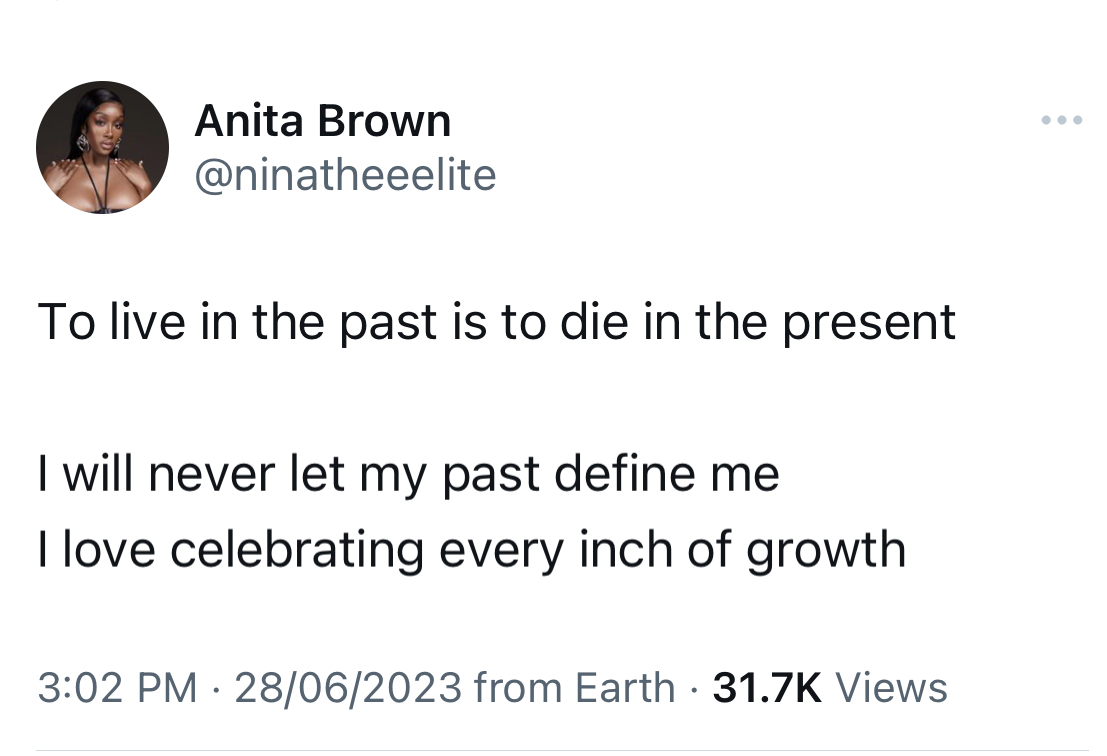
Task: Click the Views label
Action: tap(891, 688)
